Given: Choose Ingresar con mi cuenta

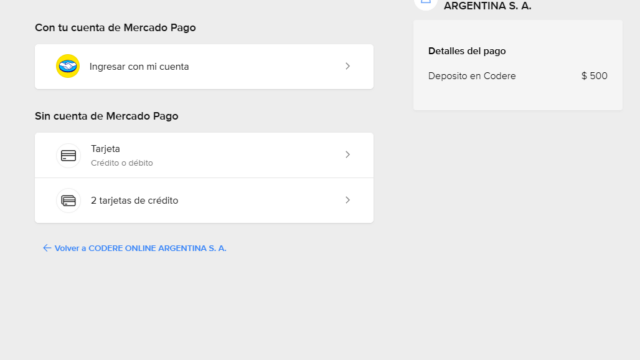Looking at the screenshot, I should pyautogui.click(x=204, y=67).
